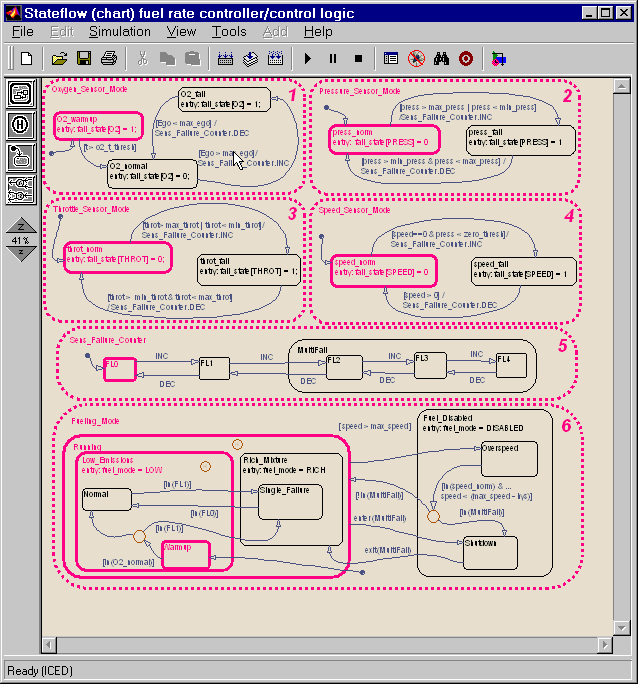Click the Paste clipboard icon

click(x=192, y=58)
